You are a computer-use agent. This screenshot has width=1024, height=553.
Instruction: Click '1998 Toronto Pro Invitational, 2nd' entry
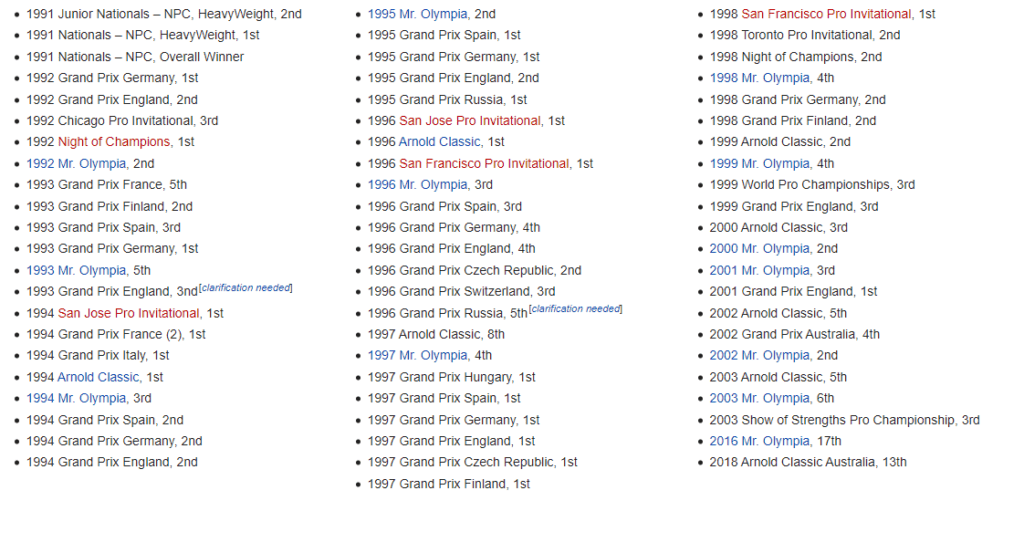(x=805, y=35)
